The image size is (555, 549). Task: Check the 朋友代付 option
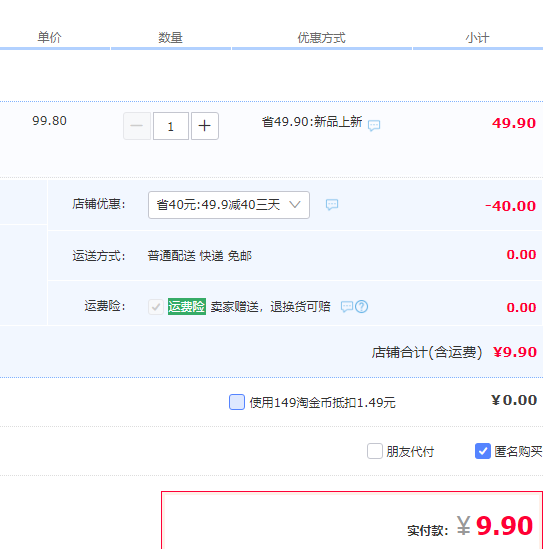pyautogui.click(x=375, y=451)
